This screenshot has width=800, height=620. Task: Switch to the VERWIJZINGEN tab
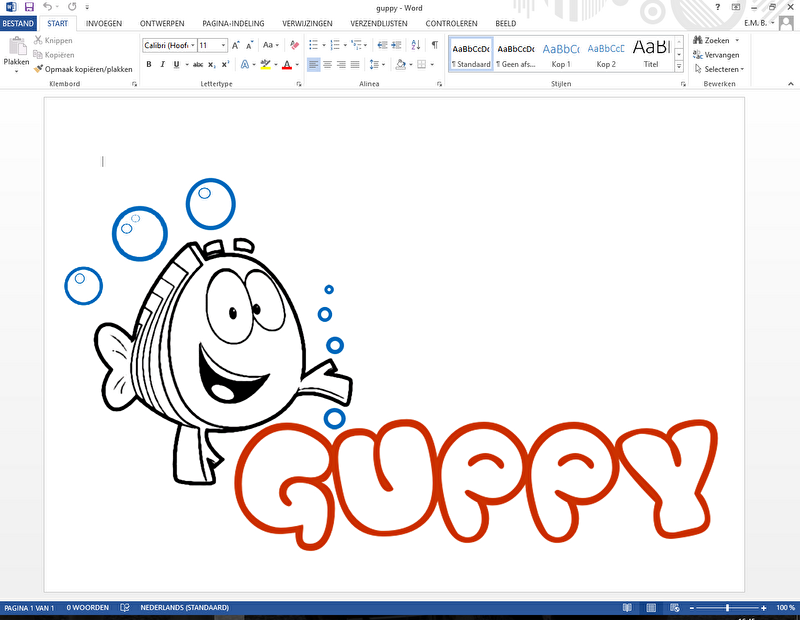(x=307, y=23)
